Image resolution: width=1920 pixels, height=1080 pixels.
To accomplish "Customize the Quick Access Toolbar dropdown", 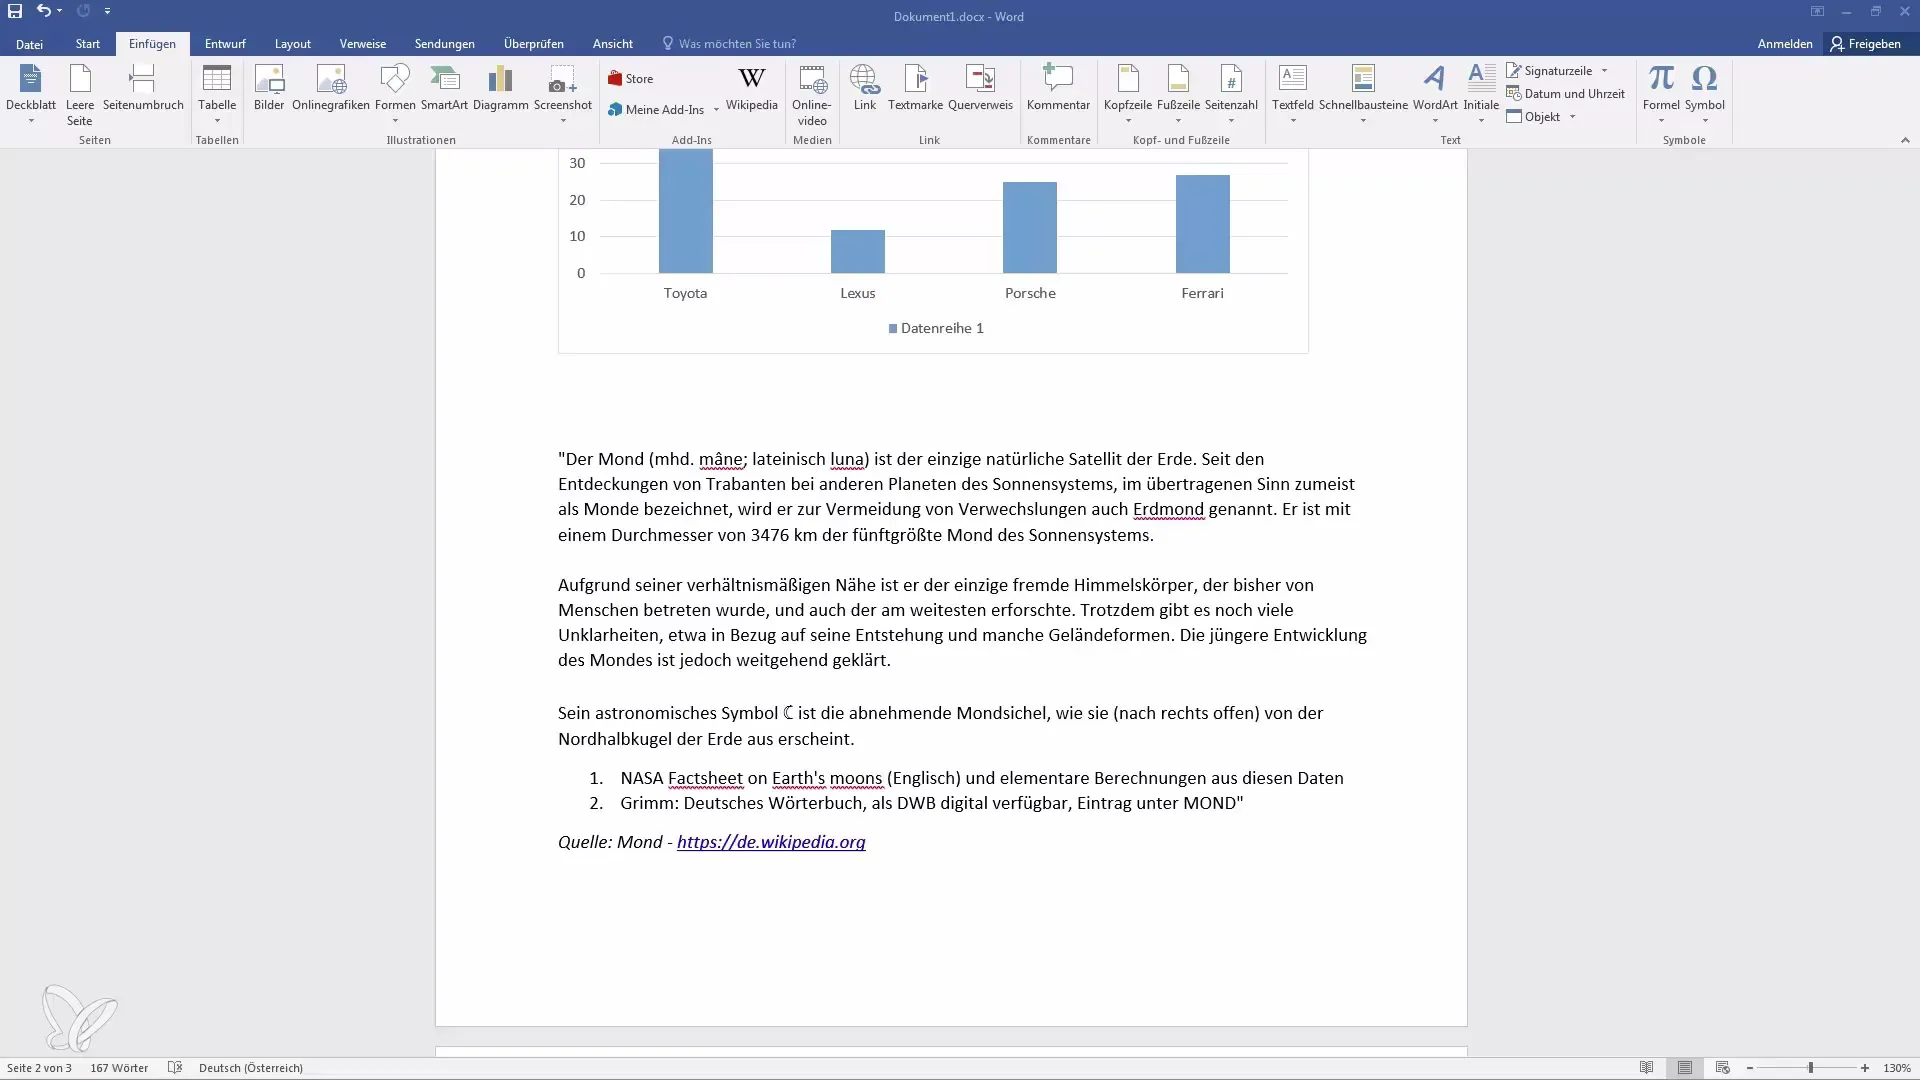I will click(x=107, y=11).
